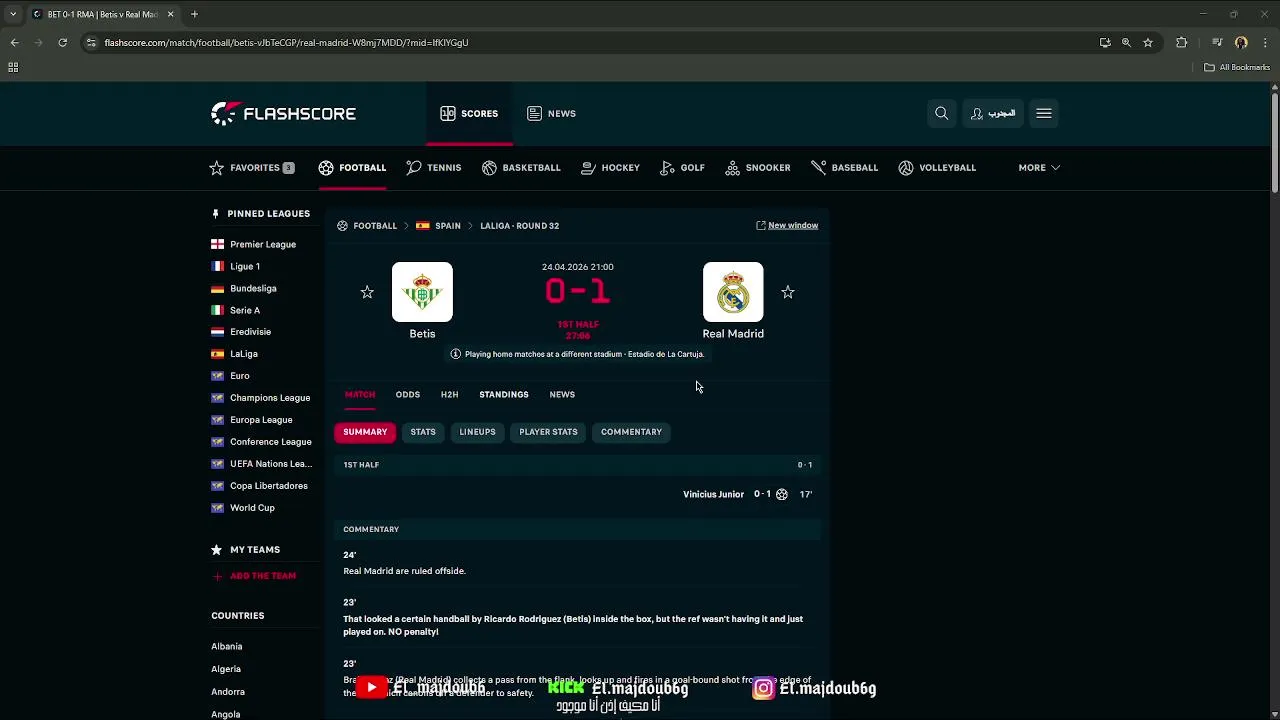Open the All Bookmarks folder
1280x720 pixels.
pyautogui.click(x=1237, y=67)
